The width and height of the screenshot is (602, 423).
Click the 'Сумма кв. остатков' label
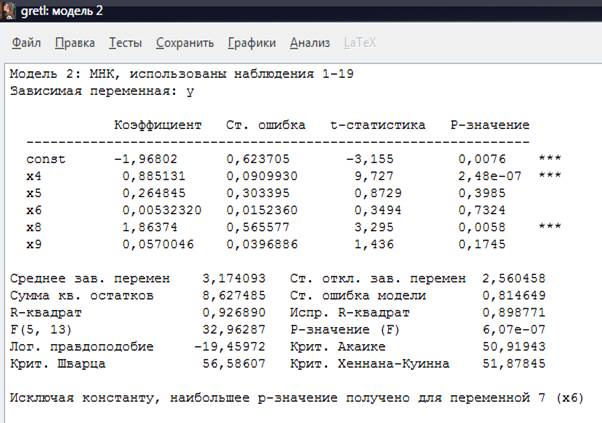(82, 296)
